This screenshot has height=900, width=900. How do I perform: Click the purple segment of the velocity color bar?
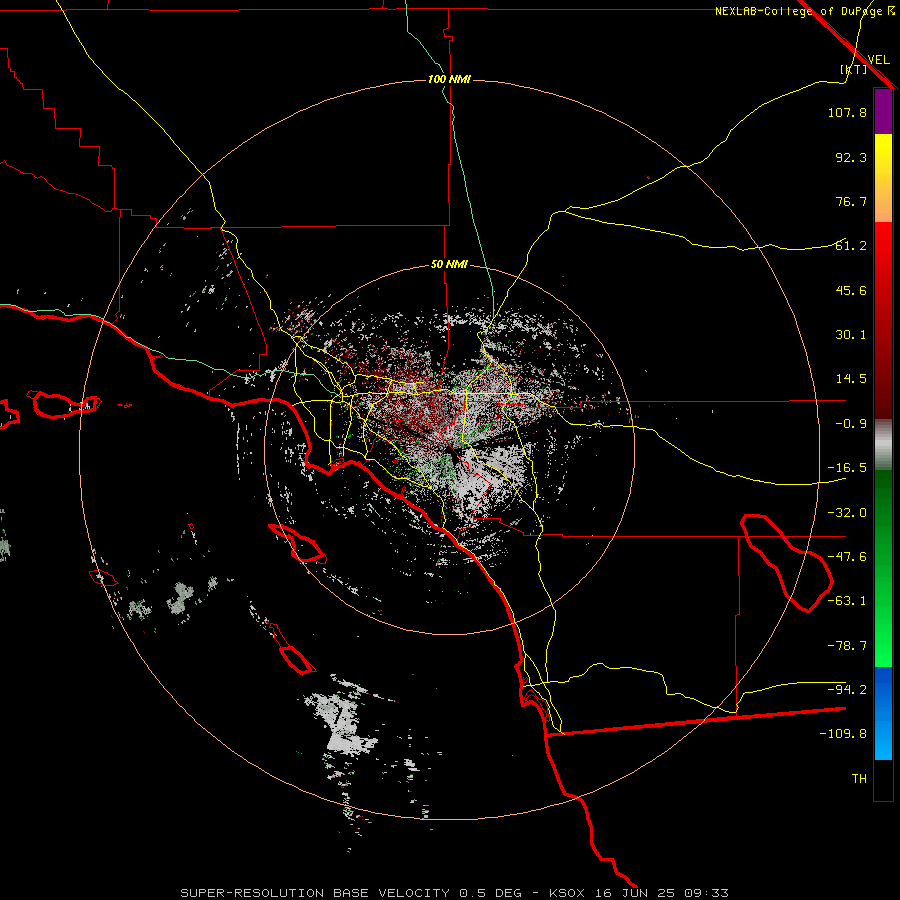883,112
